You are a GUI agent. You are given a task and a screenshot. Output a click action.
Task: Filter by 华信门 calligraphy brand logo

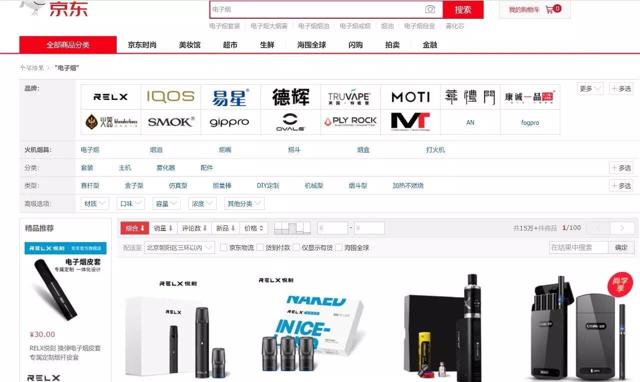tap(470, 97)
